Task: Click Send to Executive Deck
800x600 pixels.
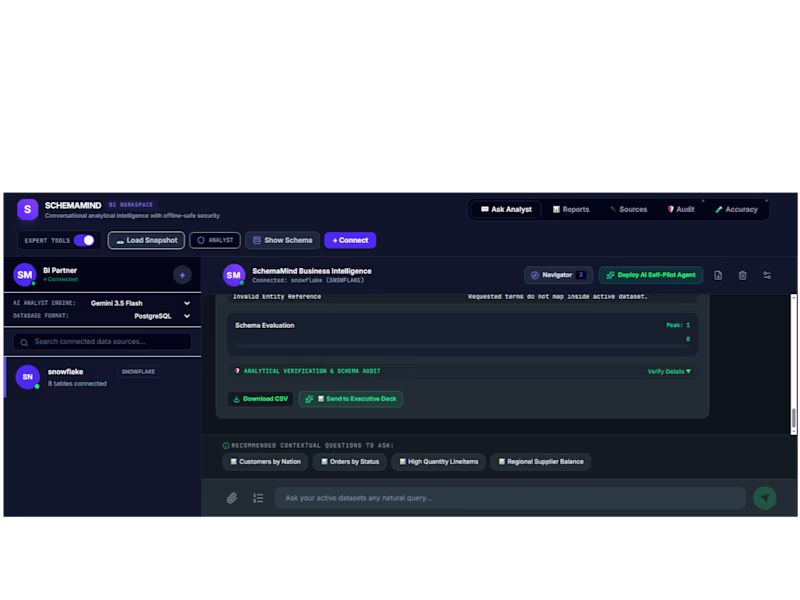Action: pyautogui.click(x=351, y=399)
